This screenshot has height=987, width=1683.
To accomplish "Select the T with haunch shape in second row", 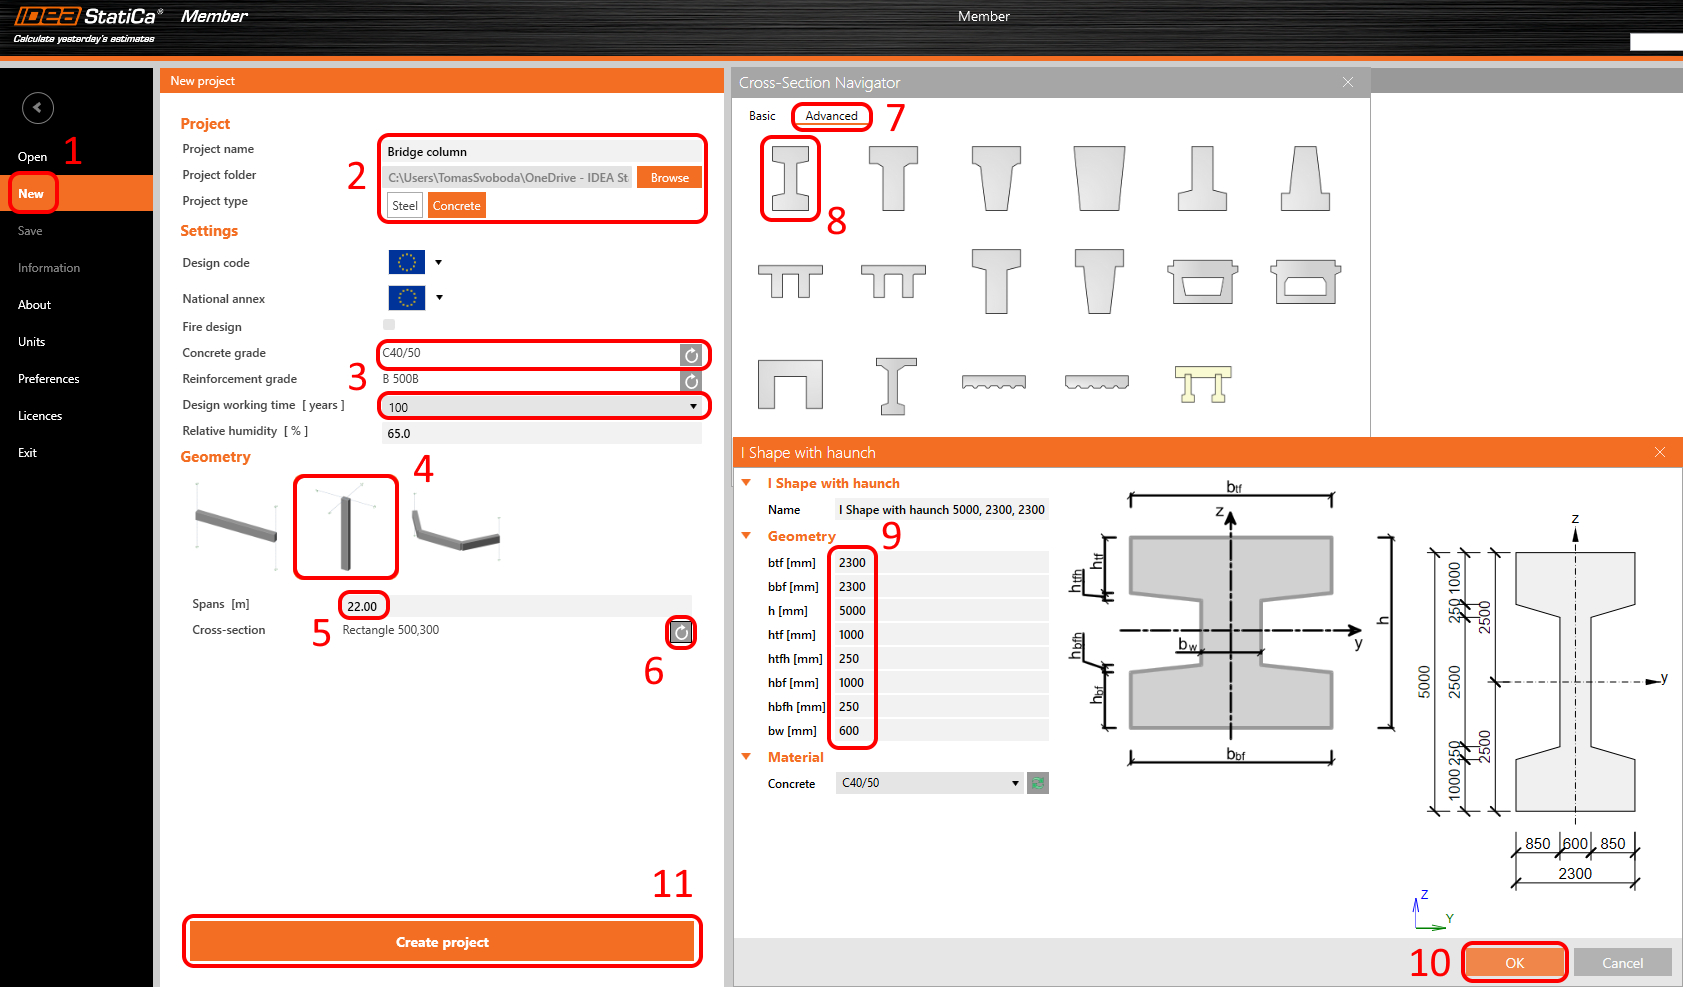I will [996, 281].
